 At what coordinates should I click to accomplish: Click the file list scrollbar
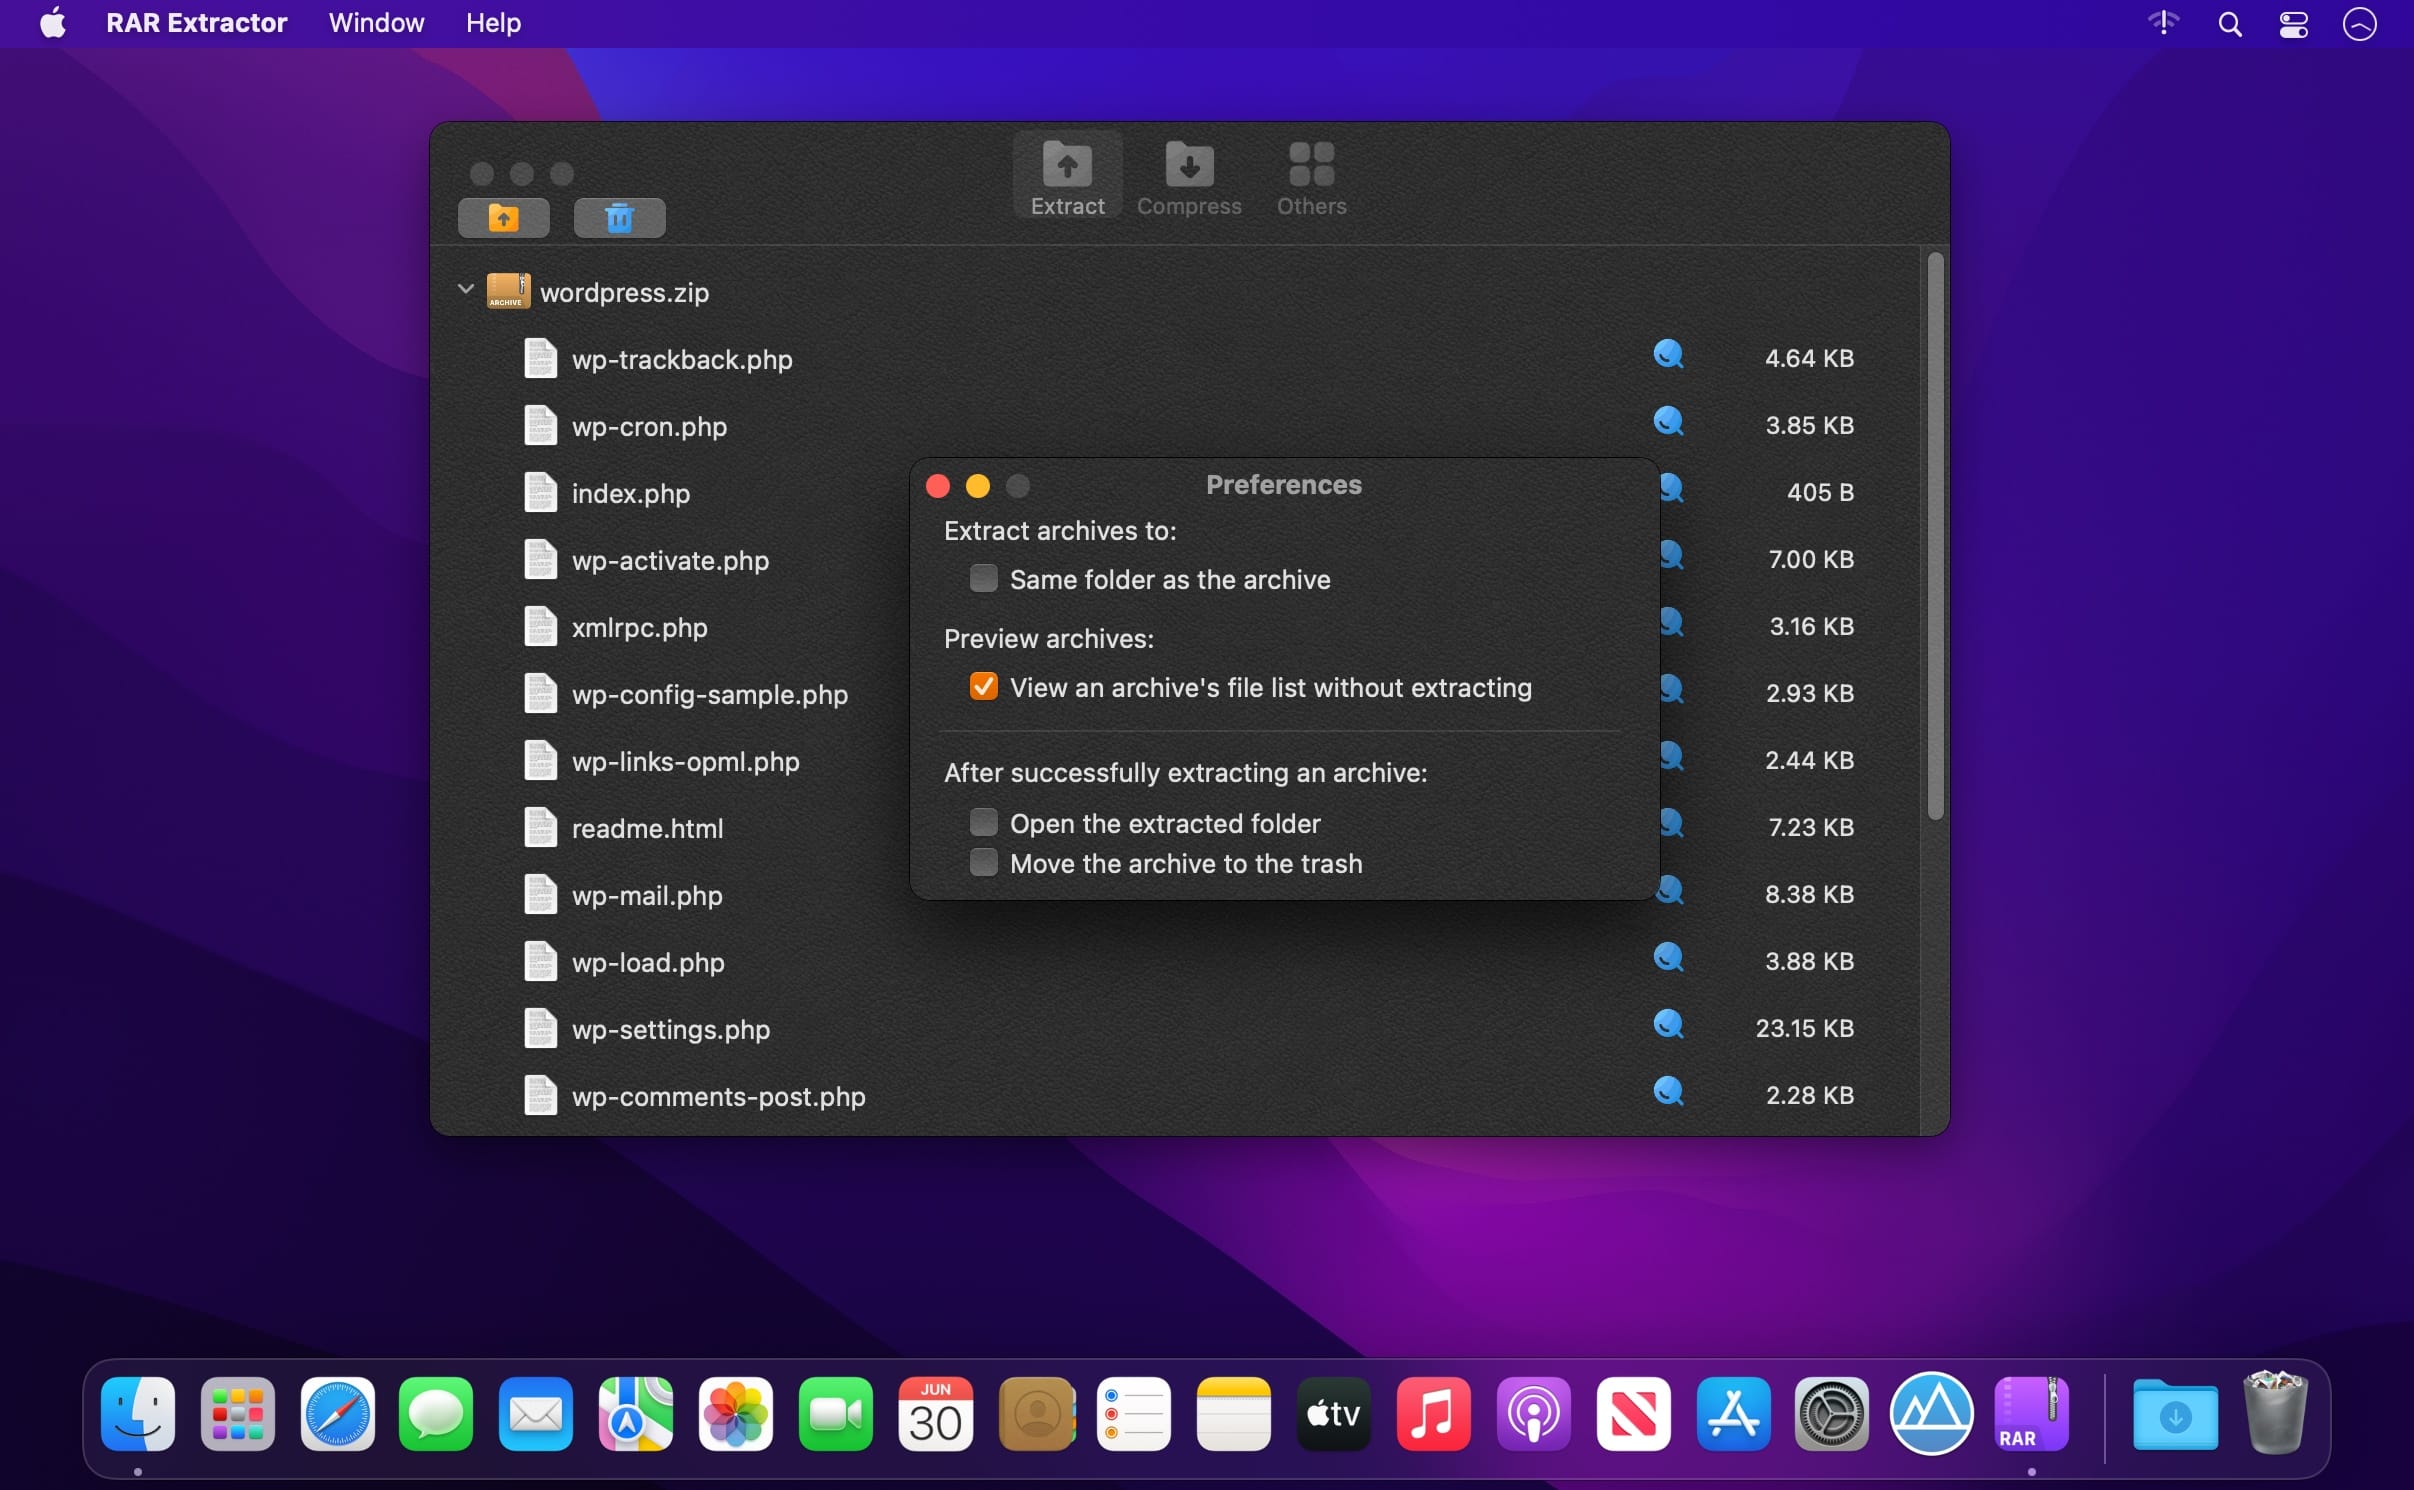pos(1935,536)
